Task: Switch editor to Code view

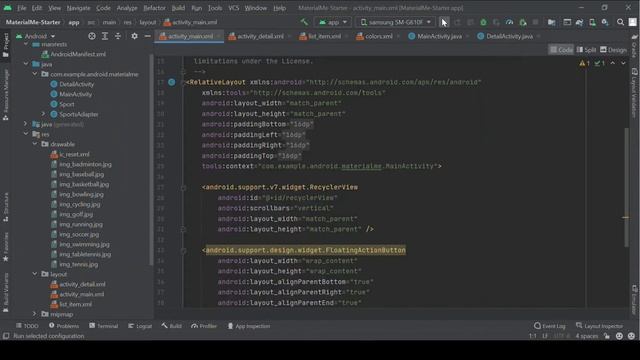Action: tap(561, 50)
